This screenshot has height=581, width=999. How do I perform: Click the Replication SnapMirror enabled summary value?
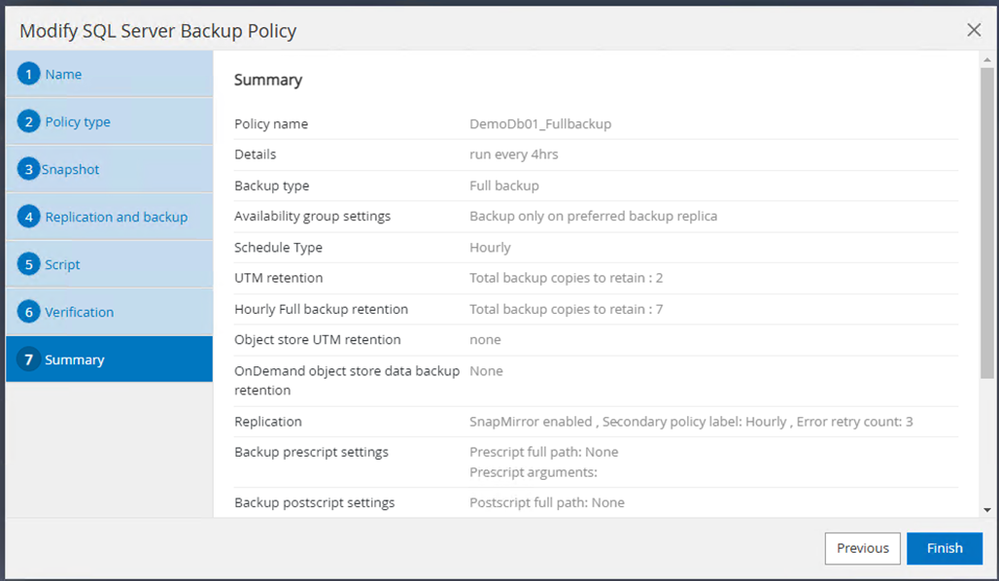(x=691, y=422)
